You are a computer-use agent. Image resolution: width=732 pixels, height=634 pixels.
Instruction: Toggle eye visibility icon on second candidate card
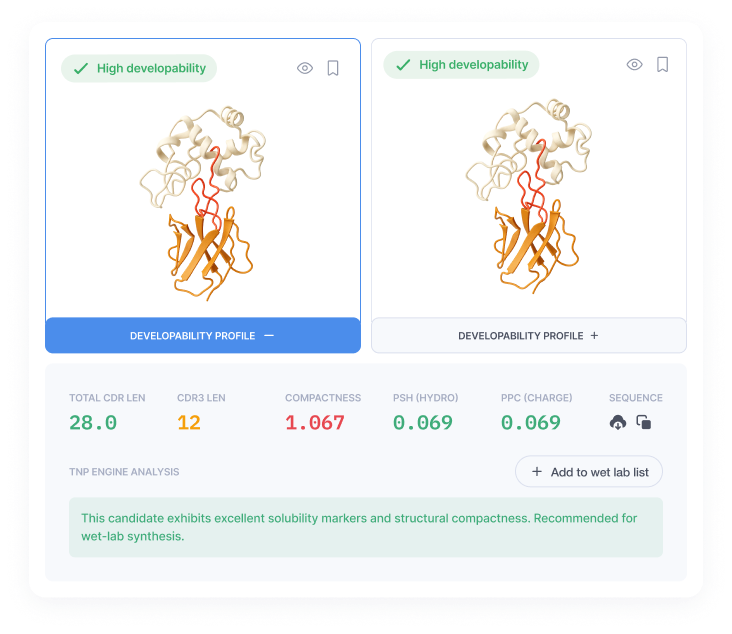(x=634, y=64)
